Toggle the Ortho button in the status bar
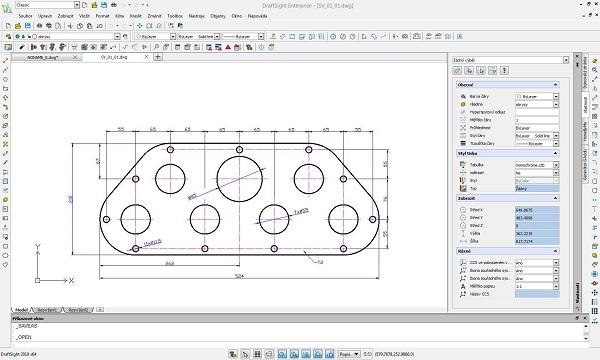The height and width of the screenshot is (360, 600). point(269,354)
